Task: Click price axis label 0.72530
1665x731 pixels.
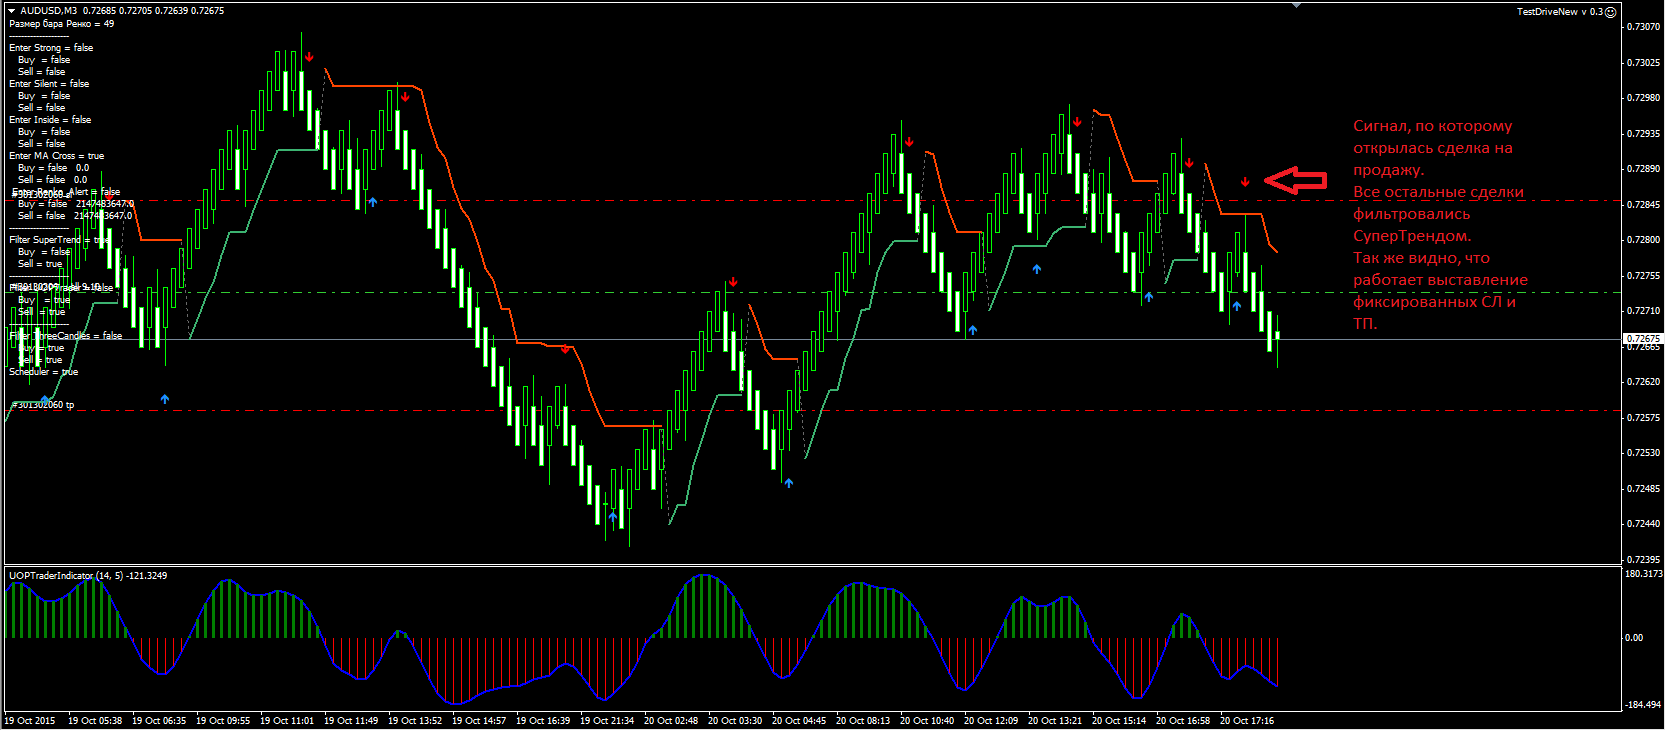Action: [1643, 453]
